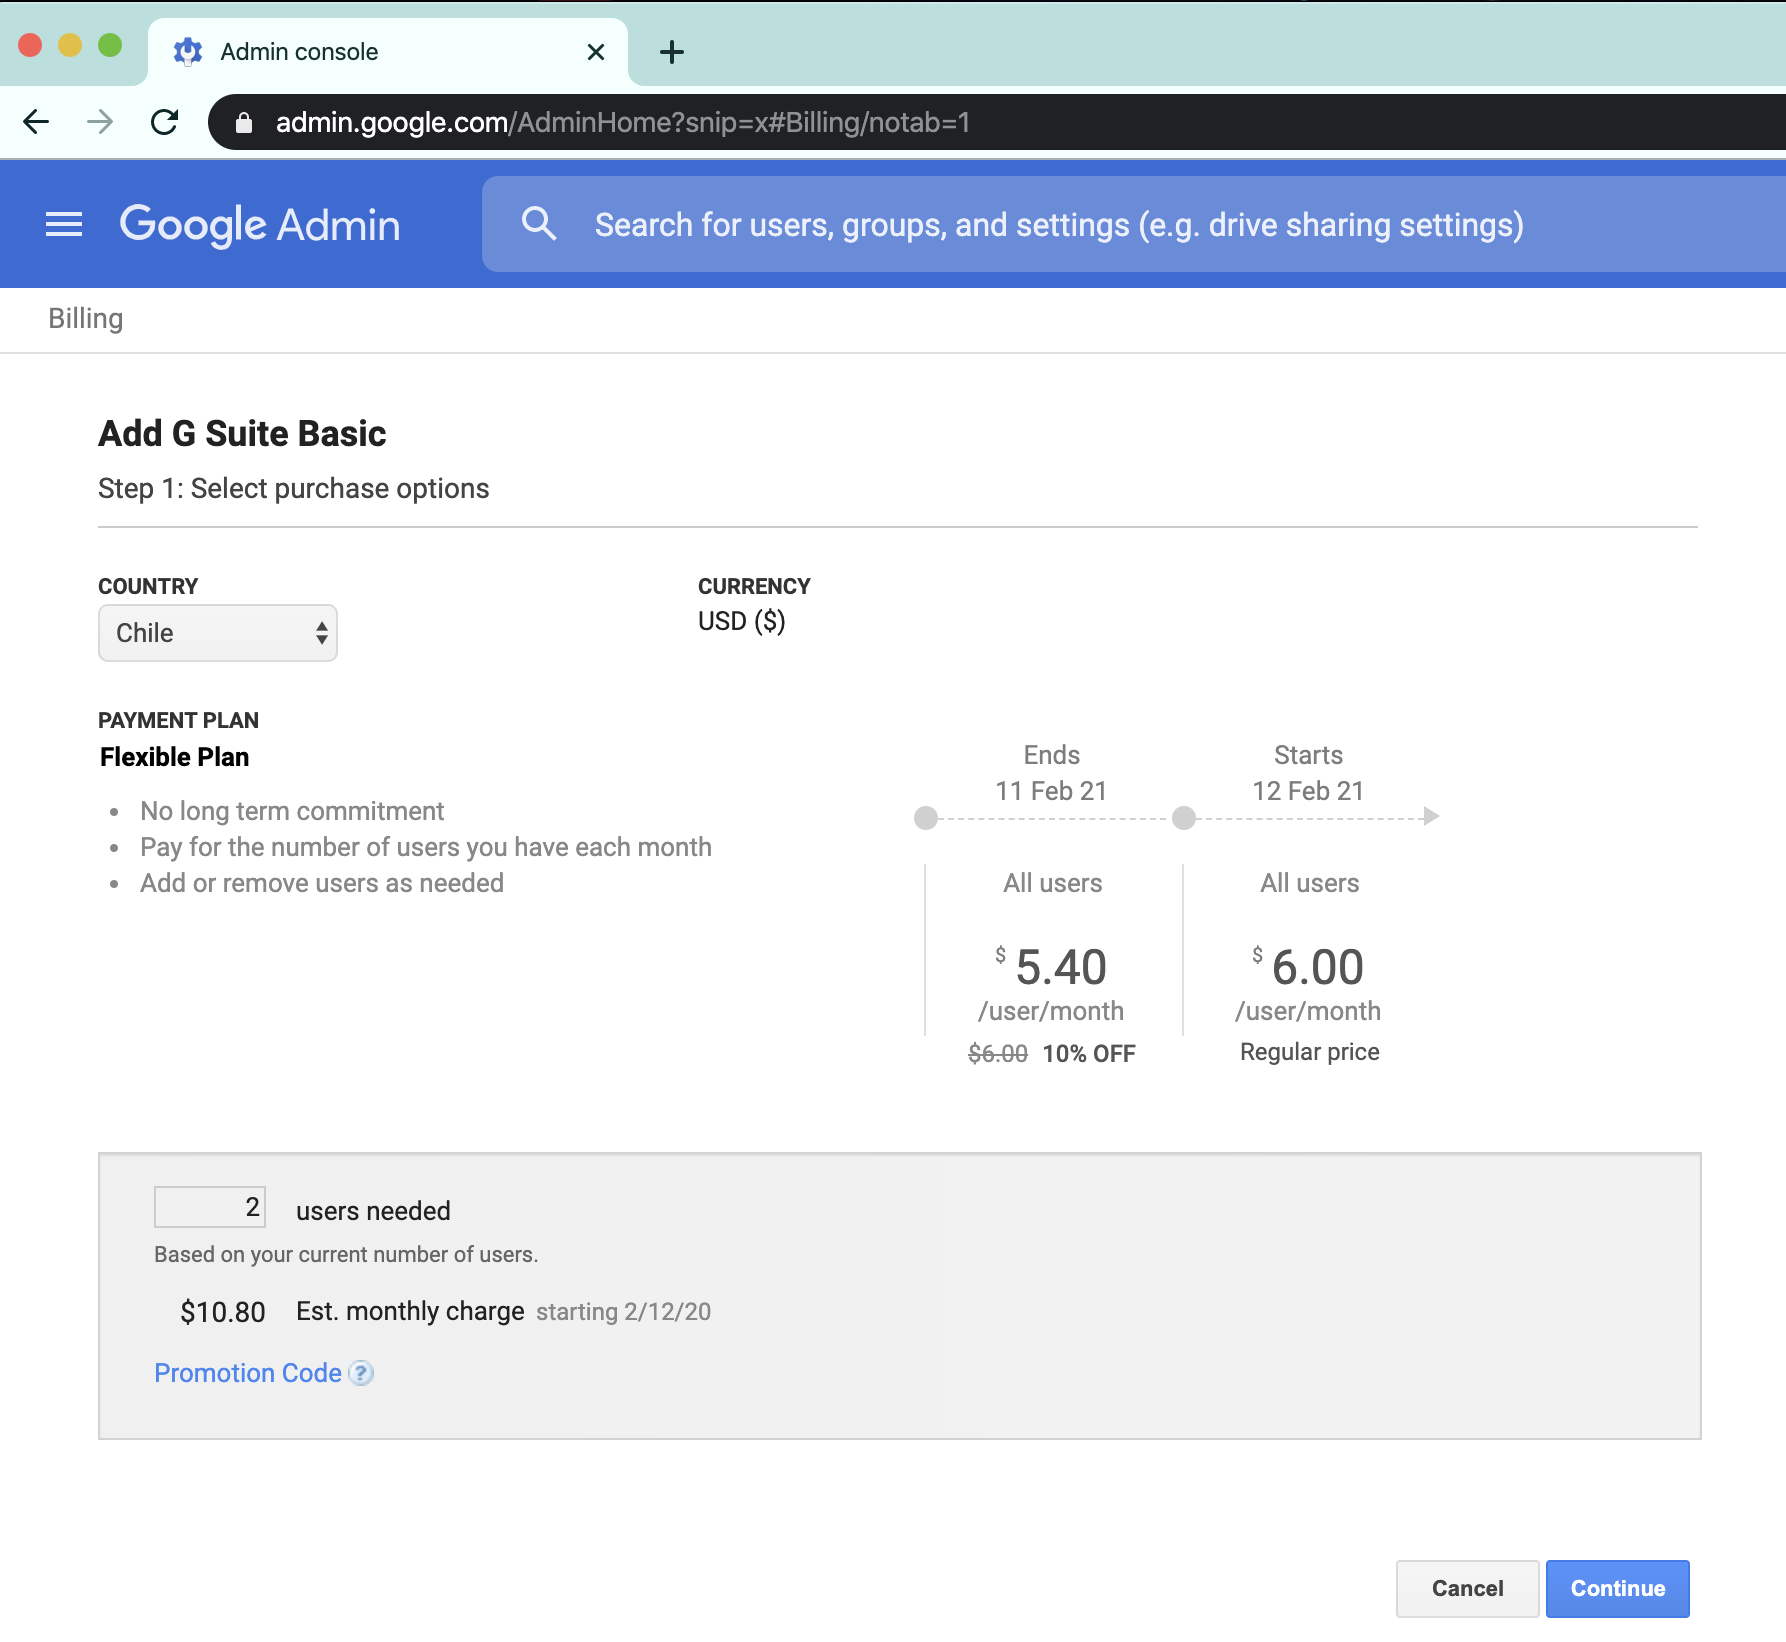Open the Promotion Code link

(x=248, y=1373)
